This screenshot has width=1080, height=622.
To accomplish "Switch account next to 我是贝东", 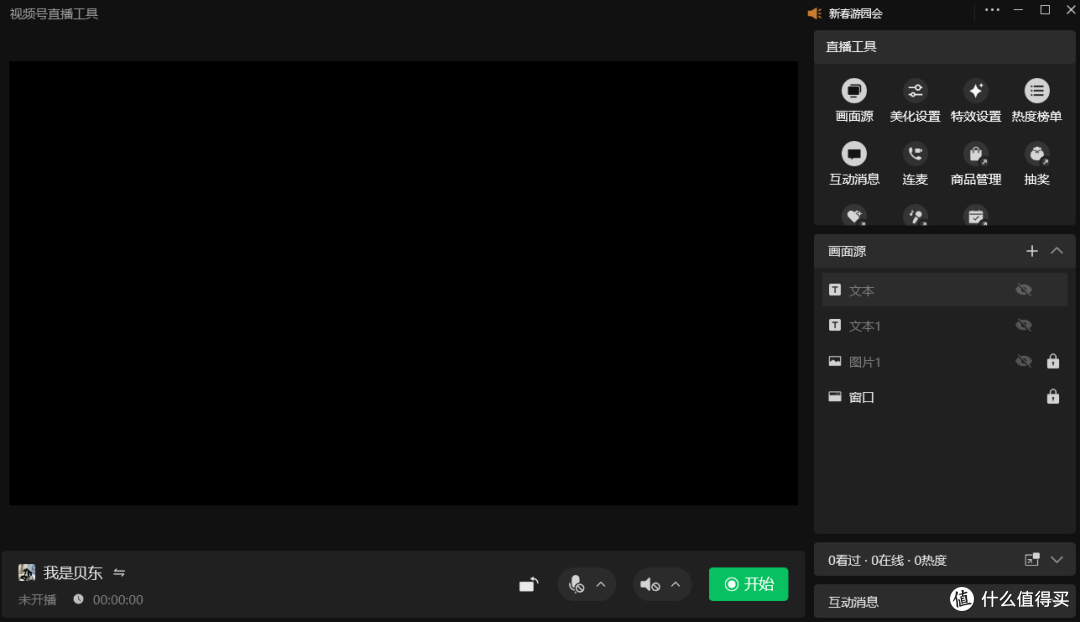I will tap(119, 572).
